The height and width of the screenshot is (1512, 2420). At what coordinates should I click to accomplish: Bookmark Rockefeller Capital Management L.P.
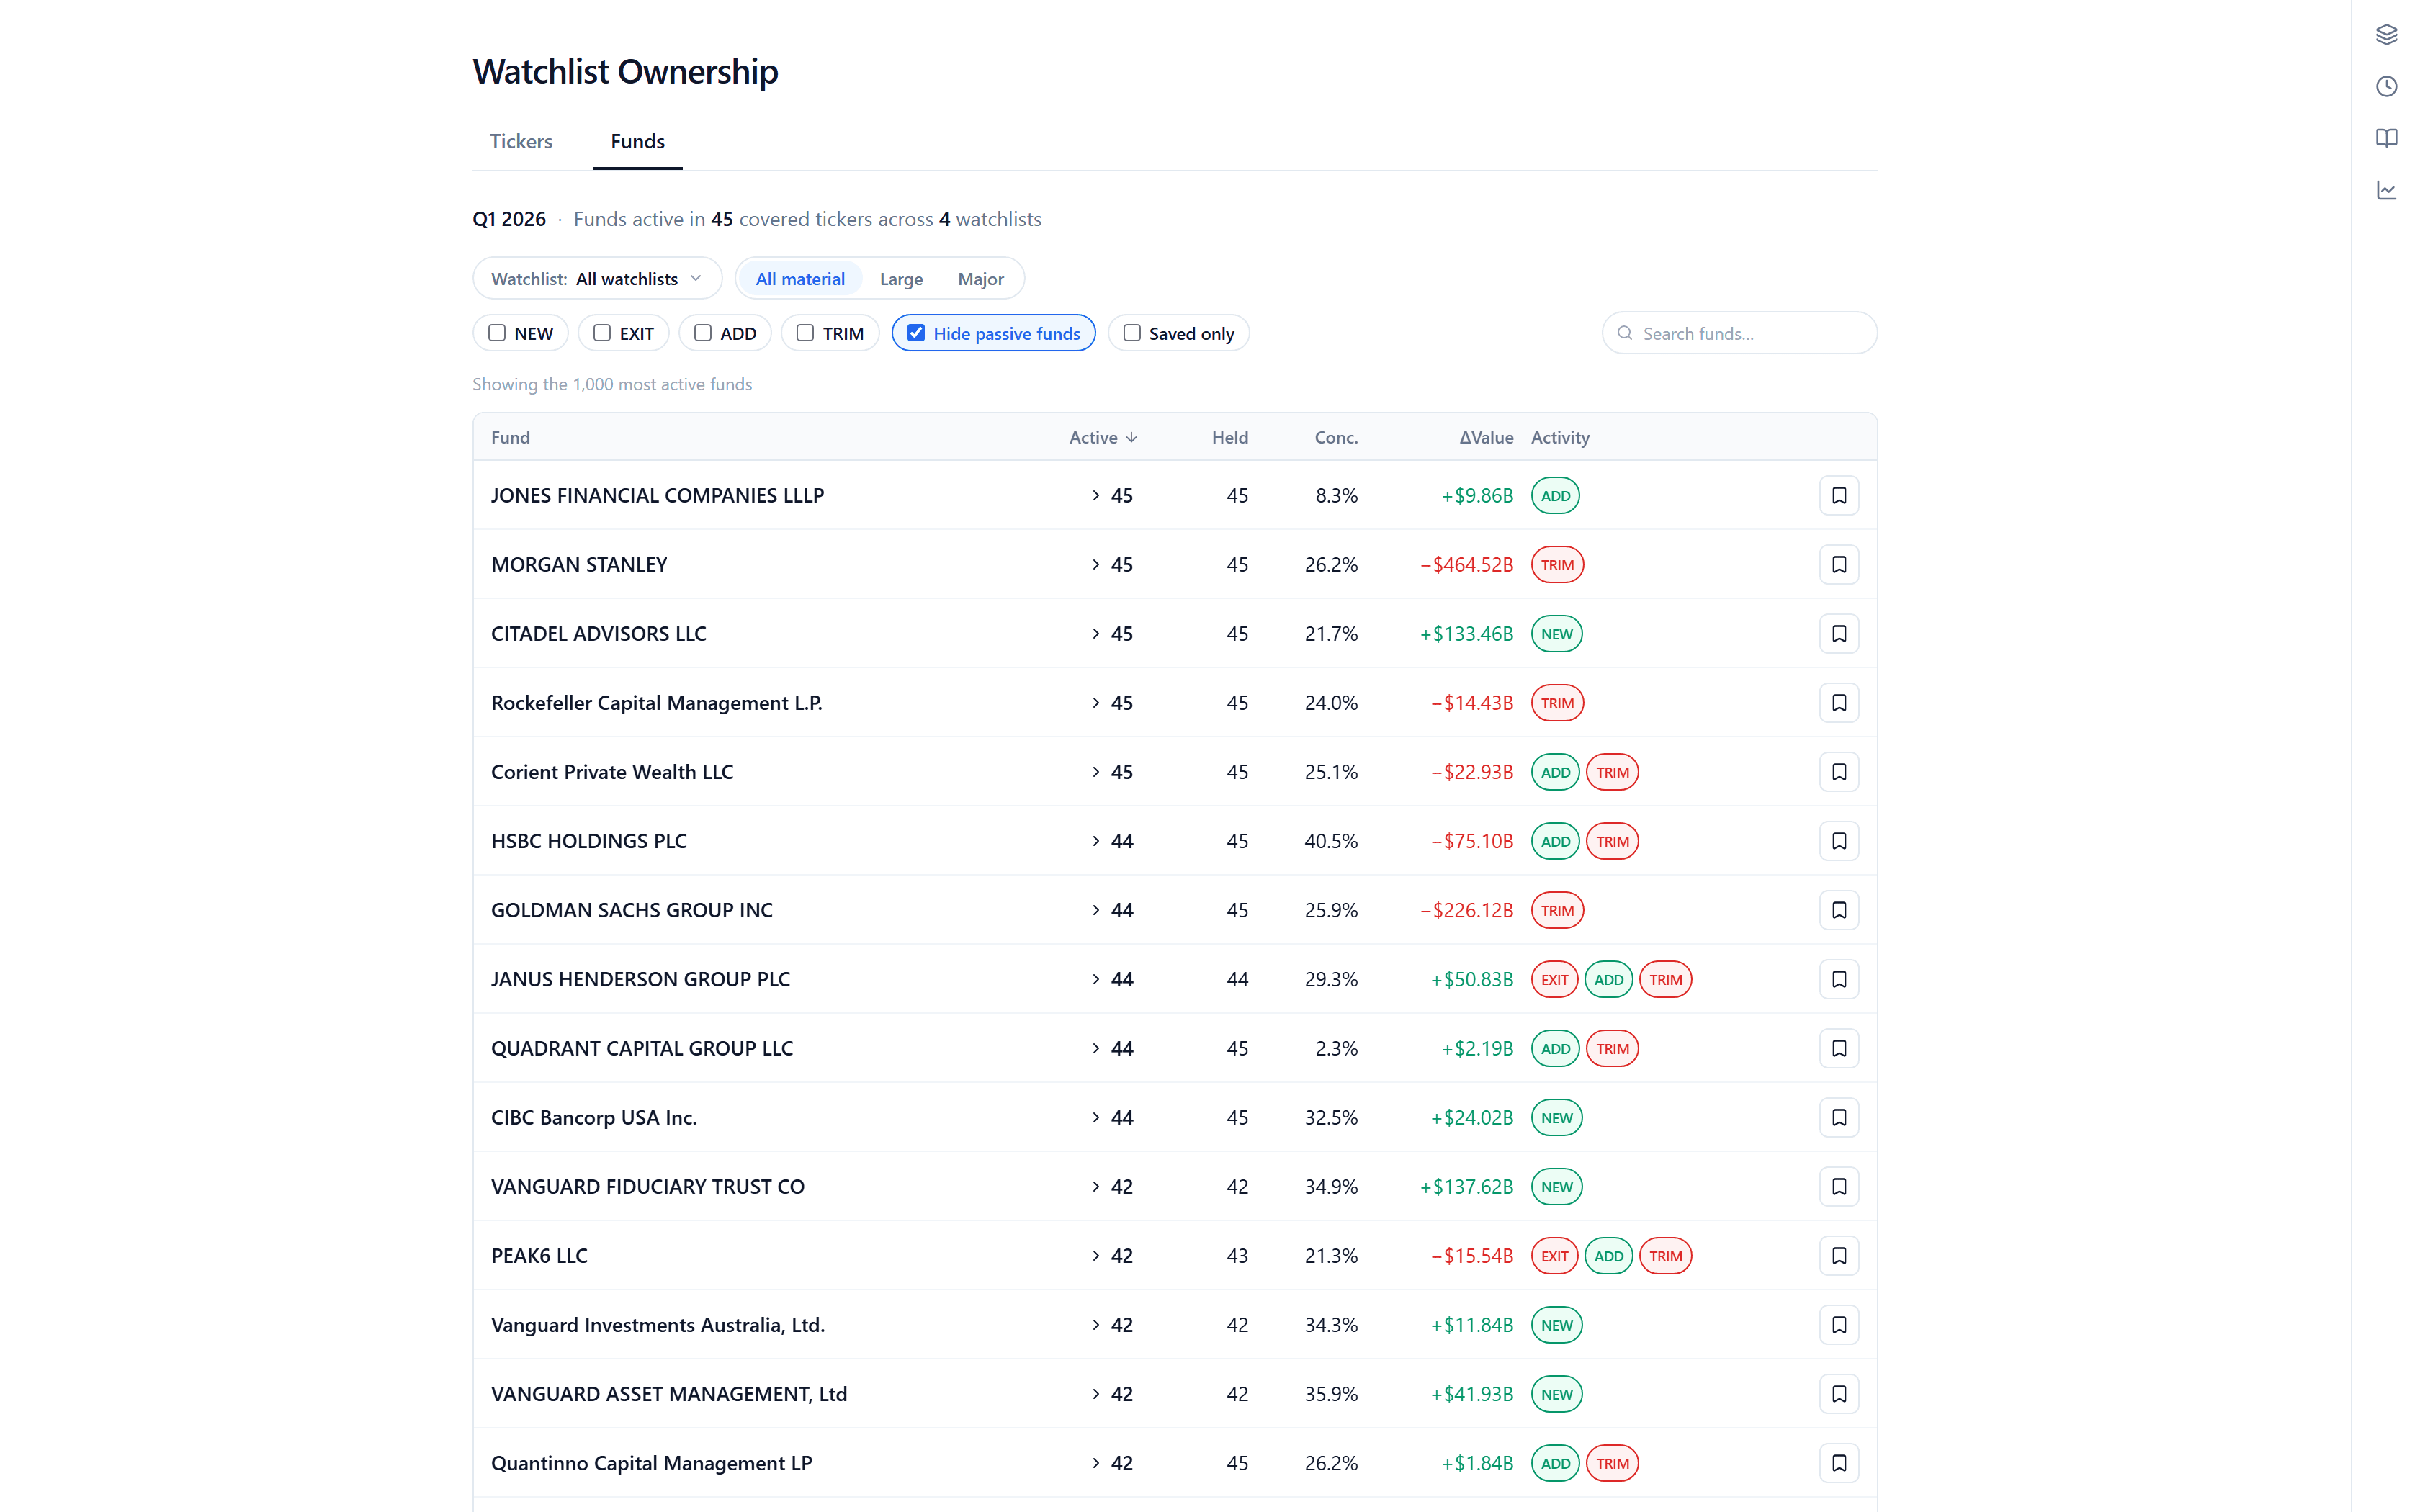pyautogui.click(x=1838, y=702)
